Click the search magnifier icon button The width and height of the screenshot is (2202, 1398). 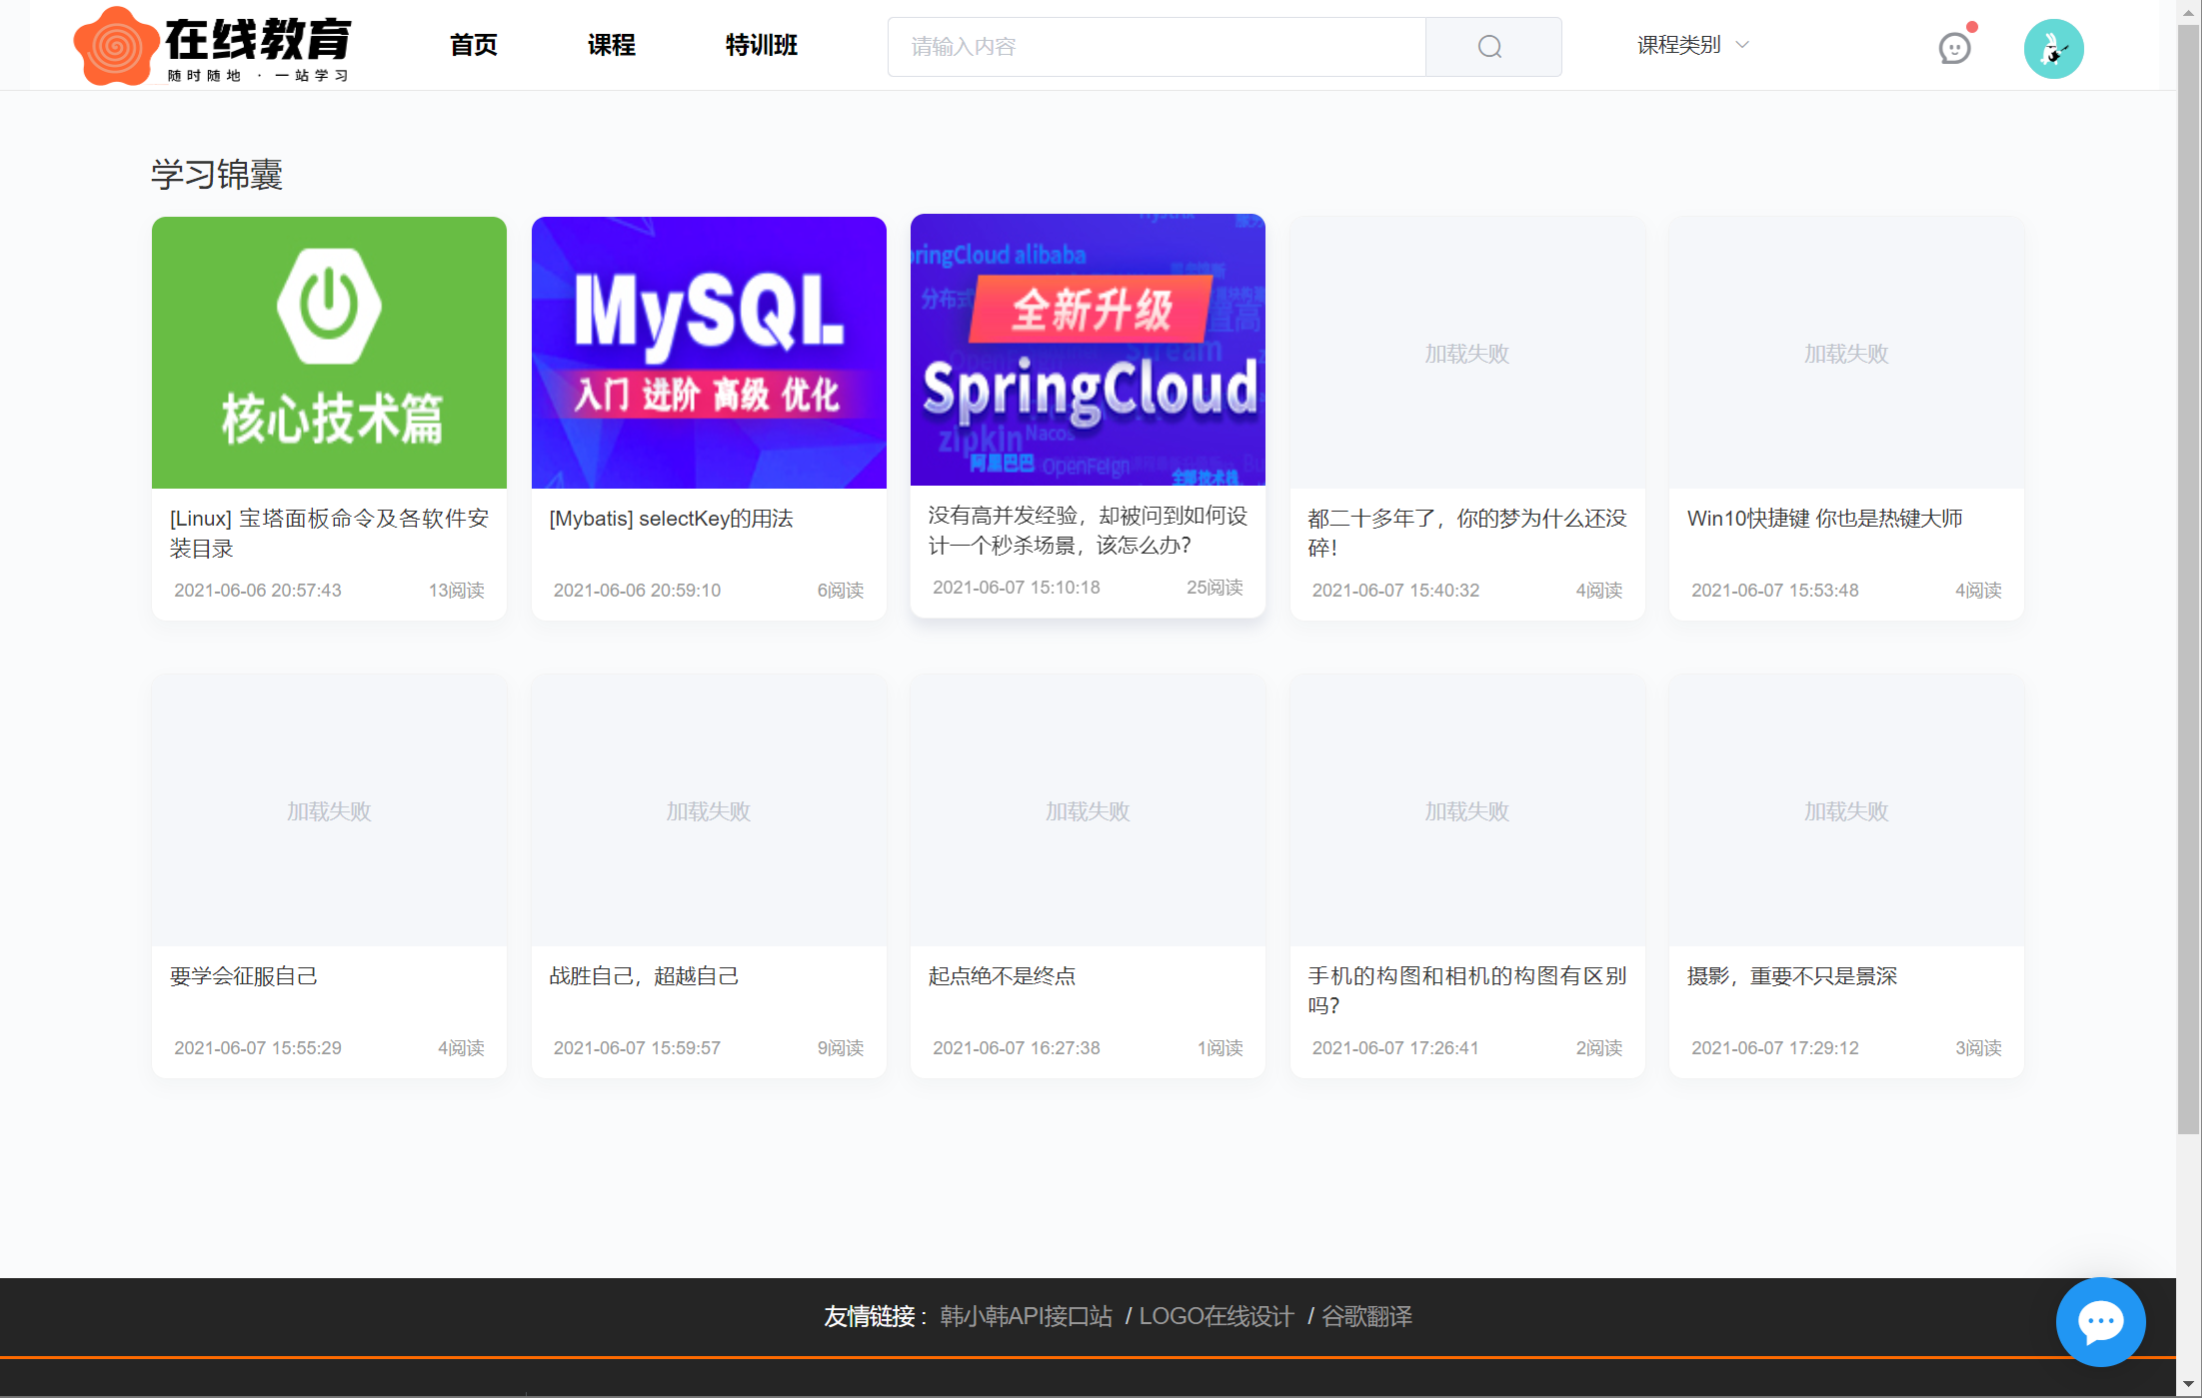(x=1491, y=47)
